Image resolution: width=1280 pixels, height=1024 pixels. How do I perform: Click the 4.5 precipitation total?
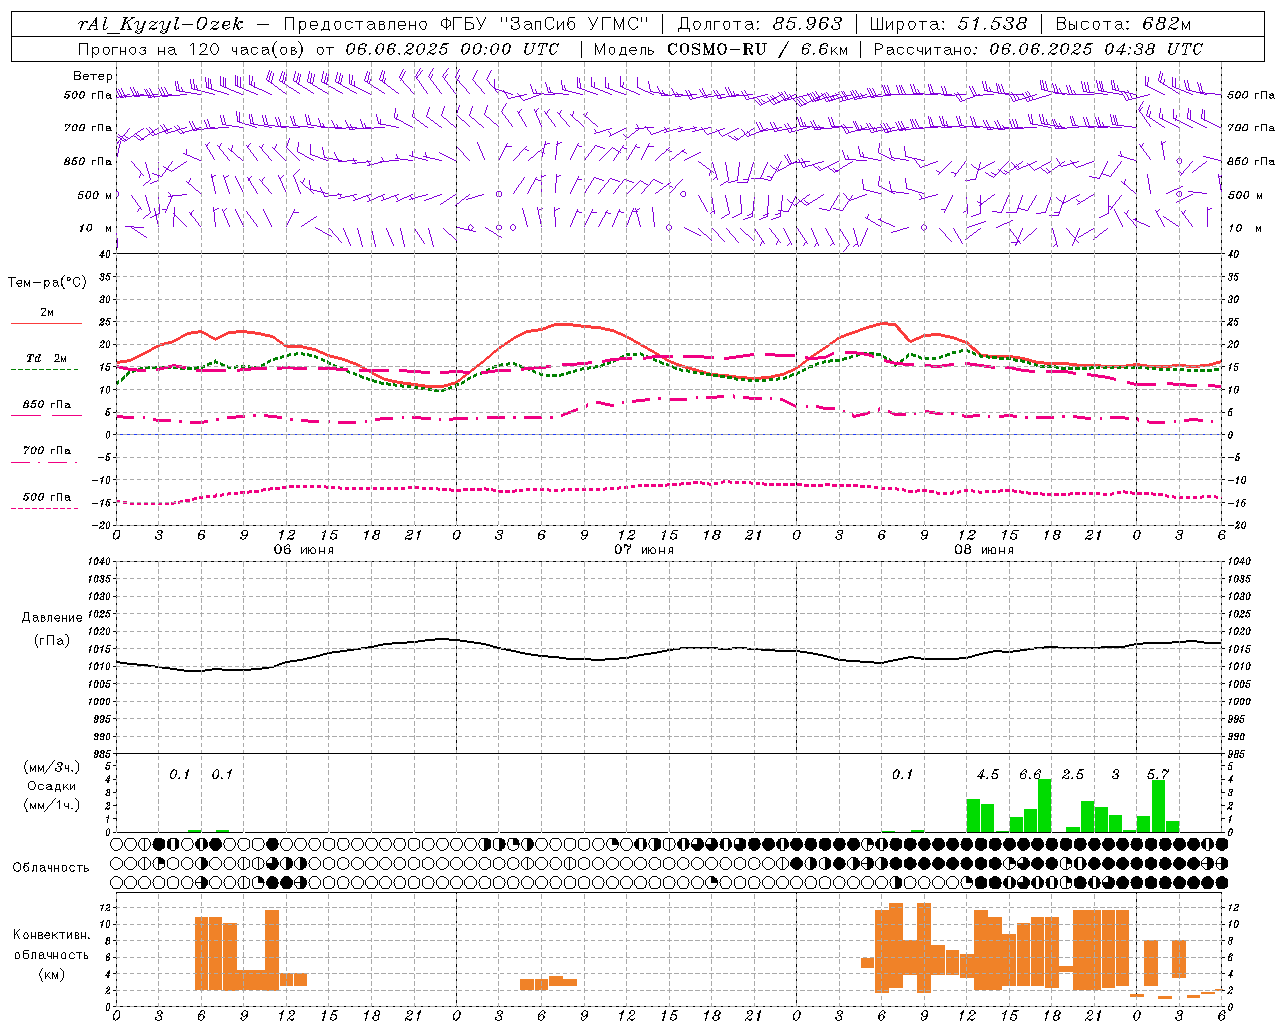(988, 775)
